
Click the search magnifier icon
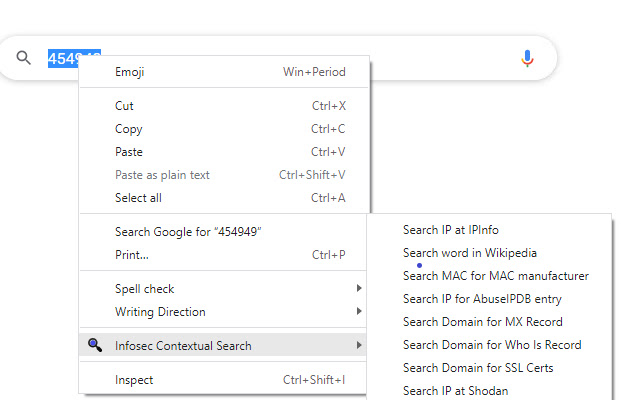click(24, 58)
